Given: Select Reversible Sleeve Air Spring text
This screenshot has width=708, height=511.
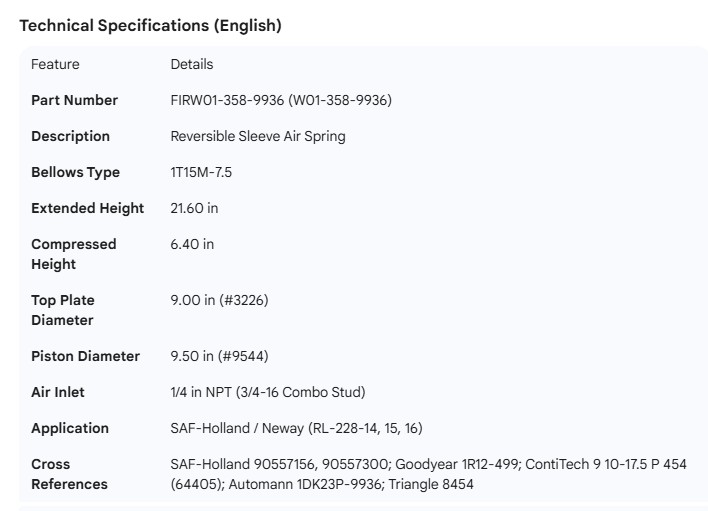Looking at the screenshot, I should 258,136.
